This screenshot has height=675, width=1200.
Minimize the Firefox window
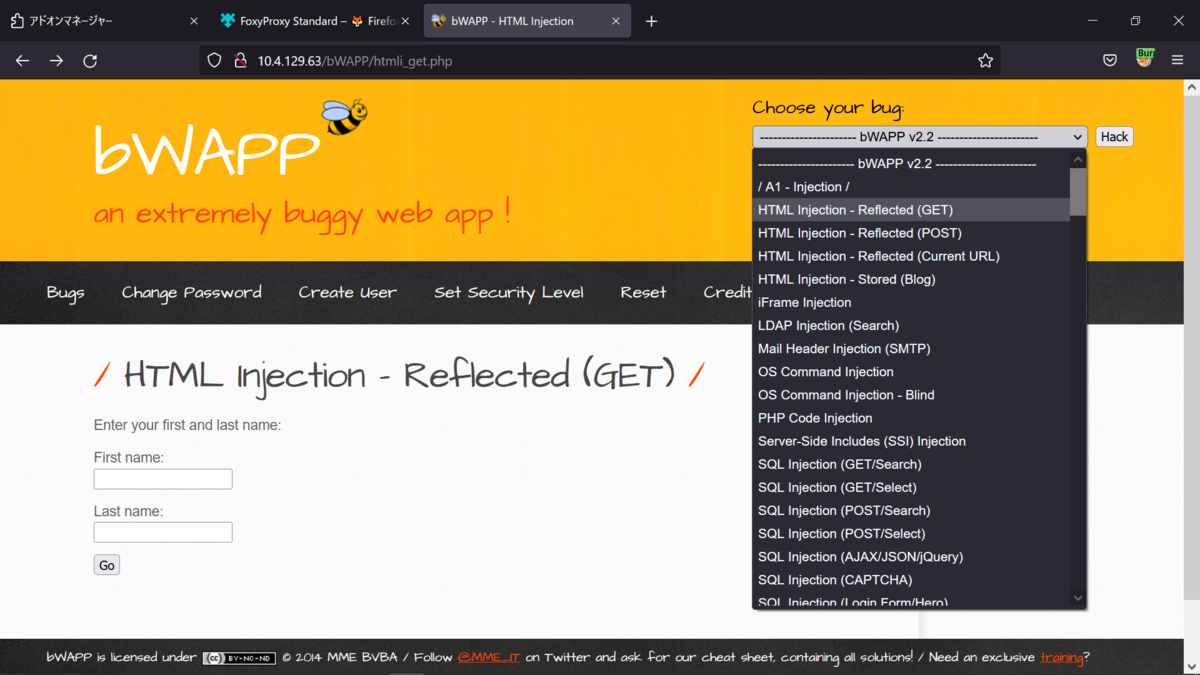[1092, 21]
